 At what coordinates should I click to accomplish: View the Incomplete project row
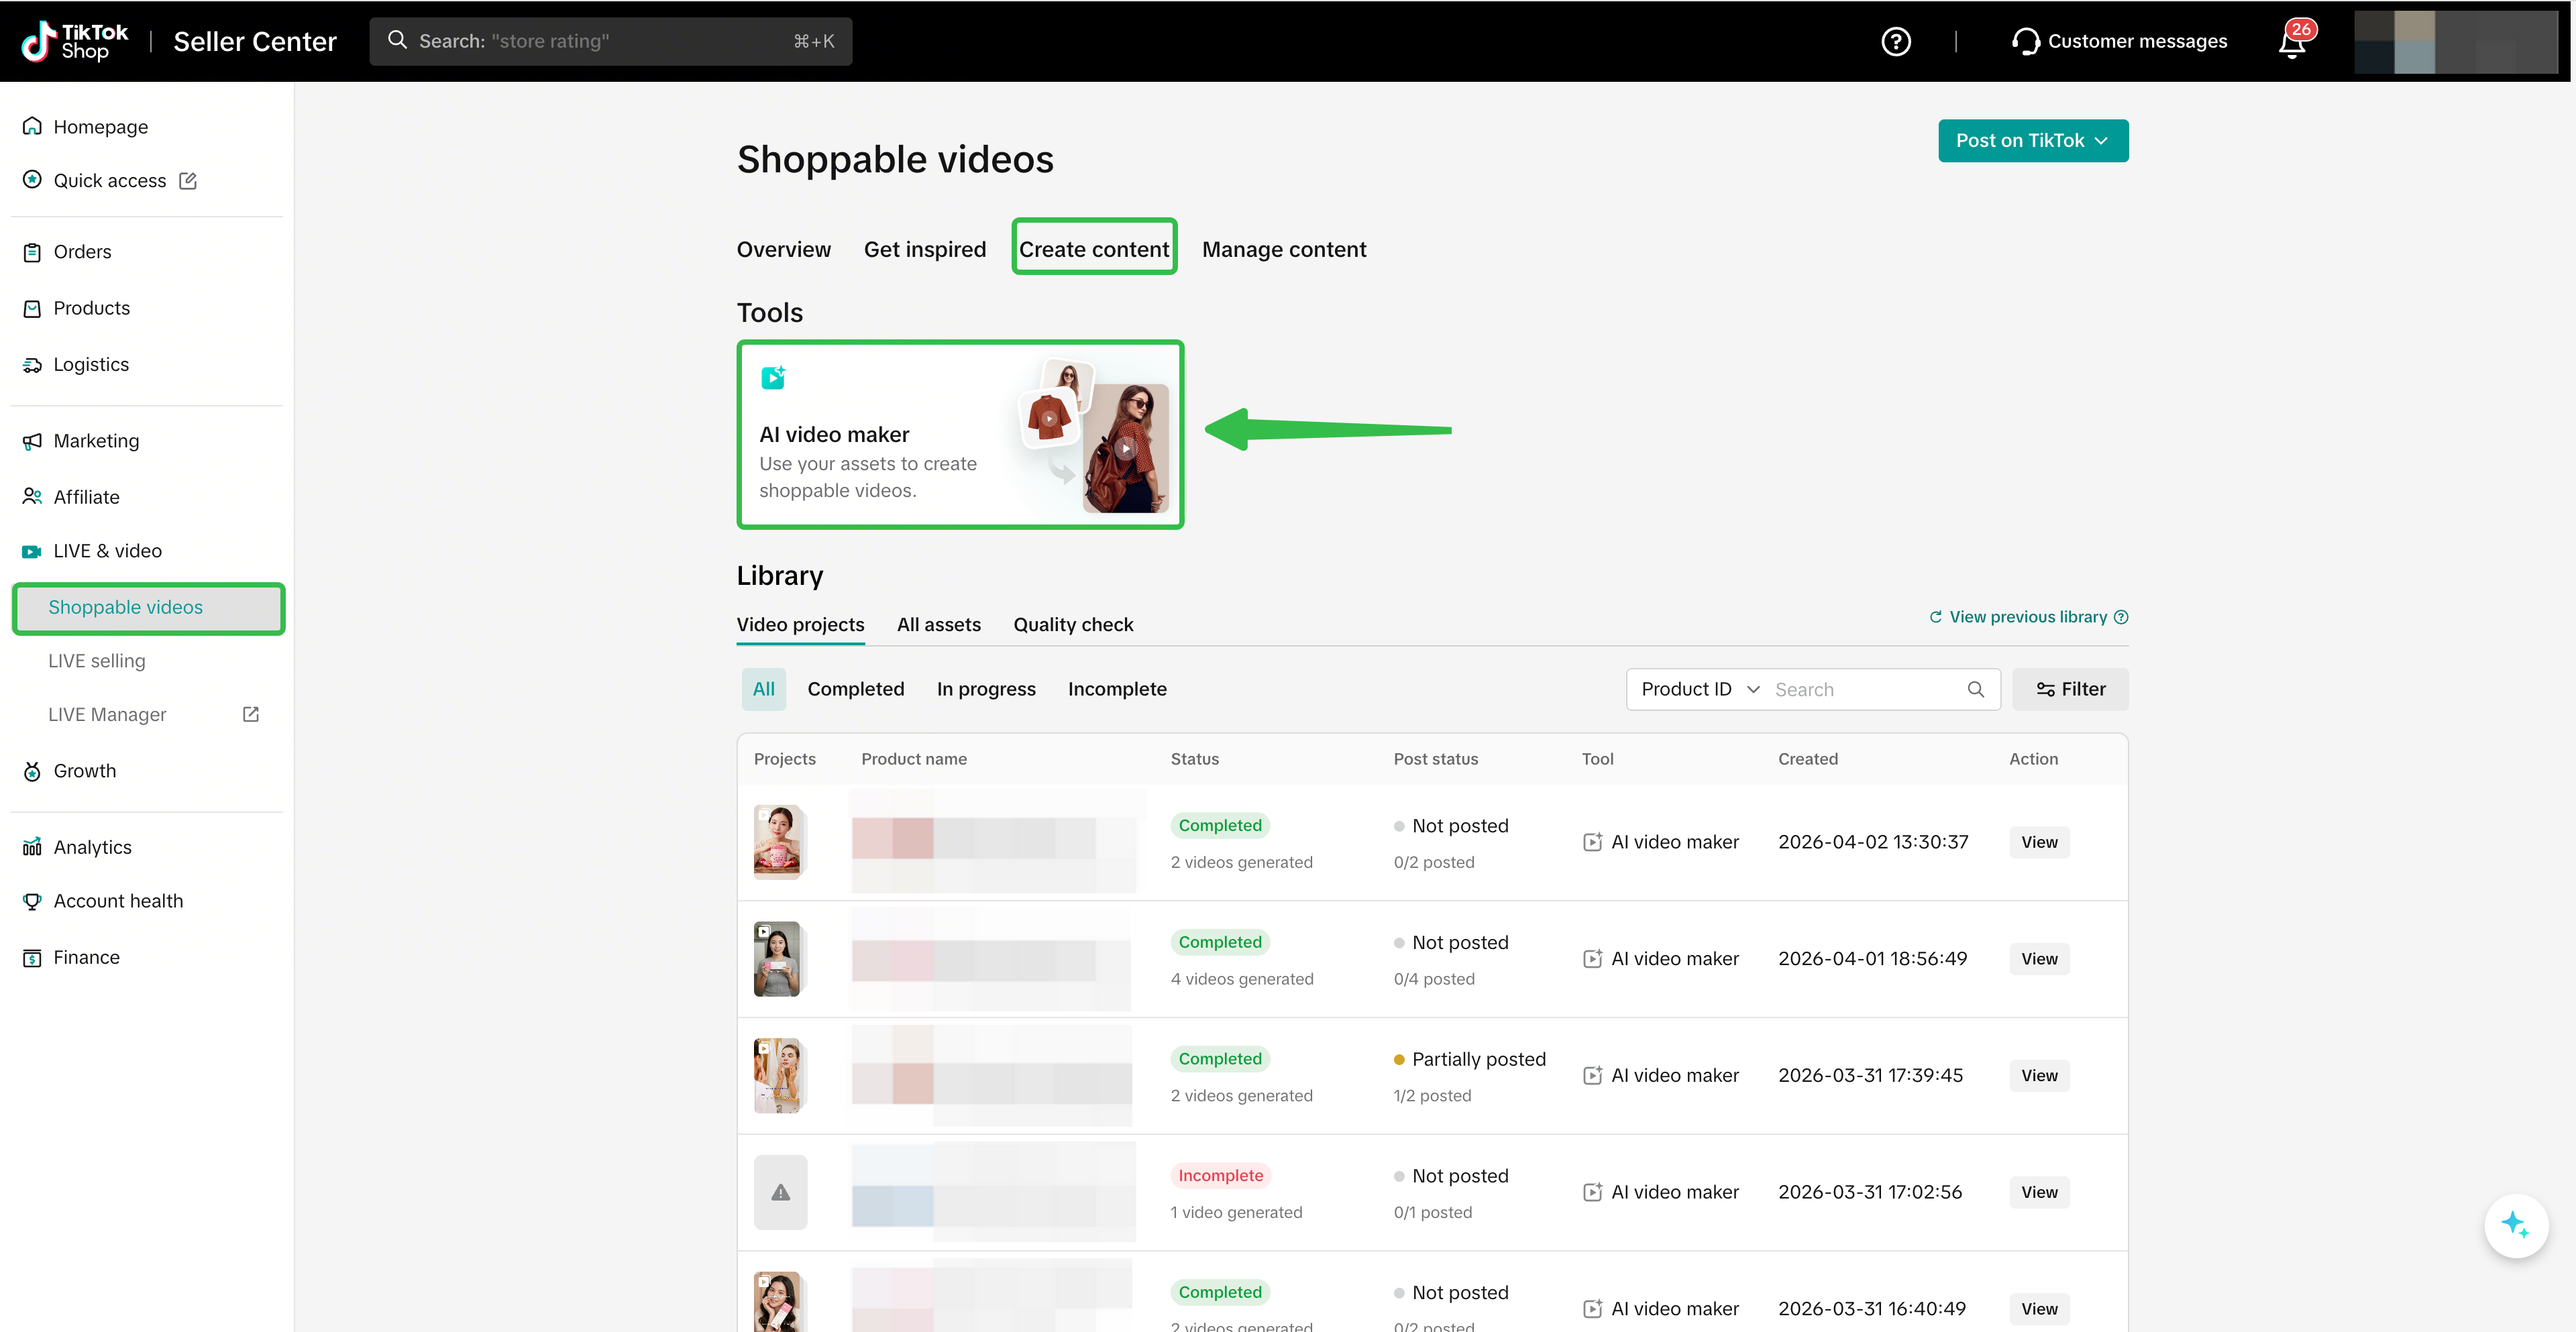(x=2039, y=1192)
